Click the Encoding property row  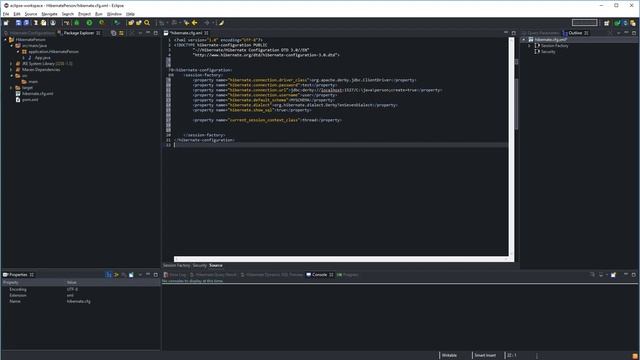point(80,289)
